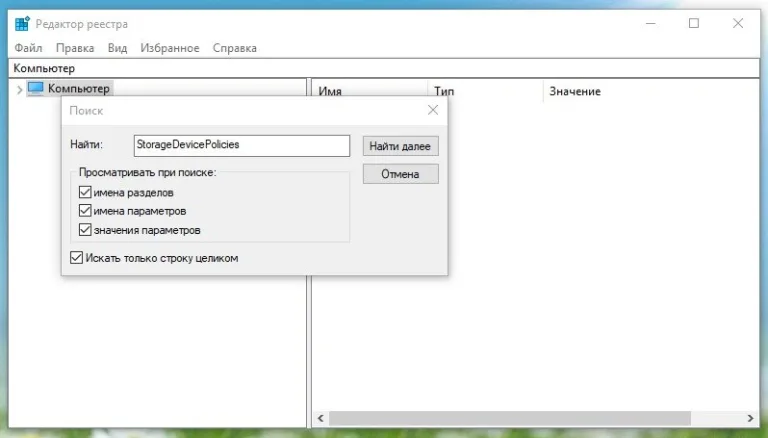Click the address bar showing Компьютер
Screen dimensions: 768x438
click(x=384, y=68)
